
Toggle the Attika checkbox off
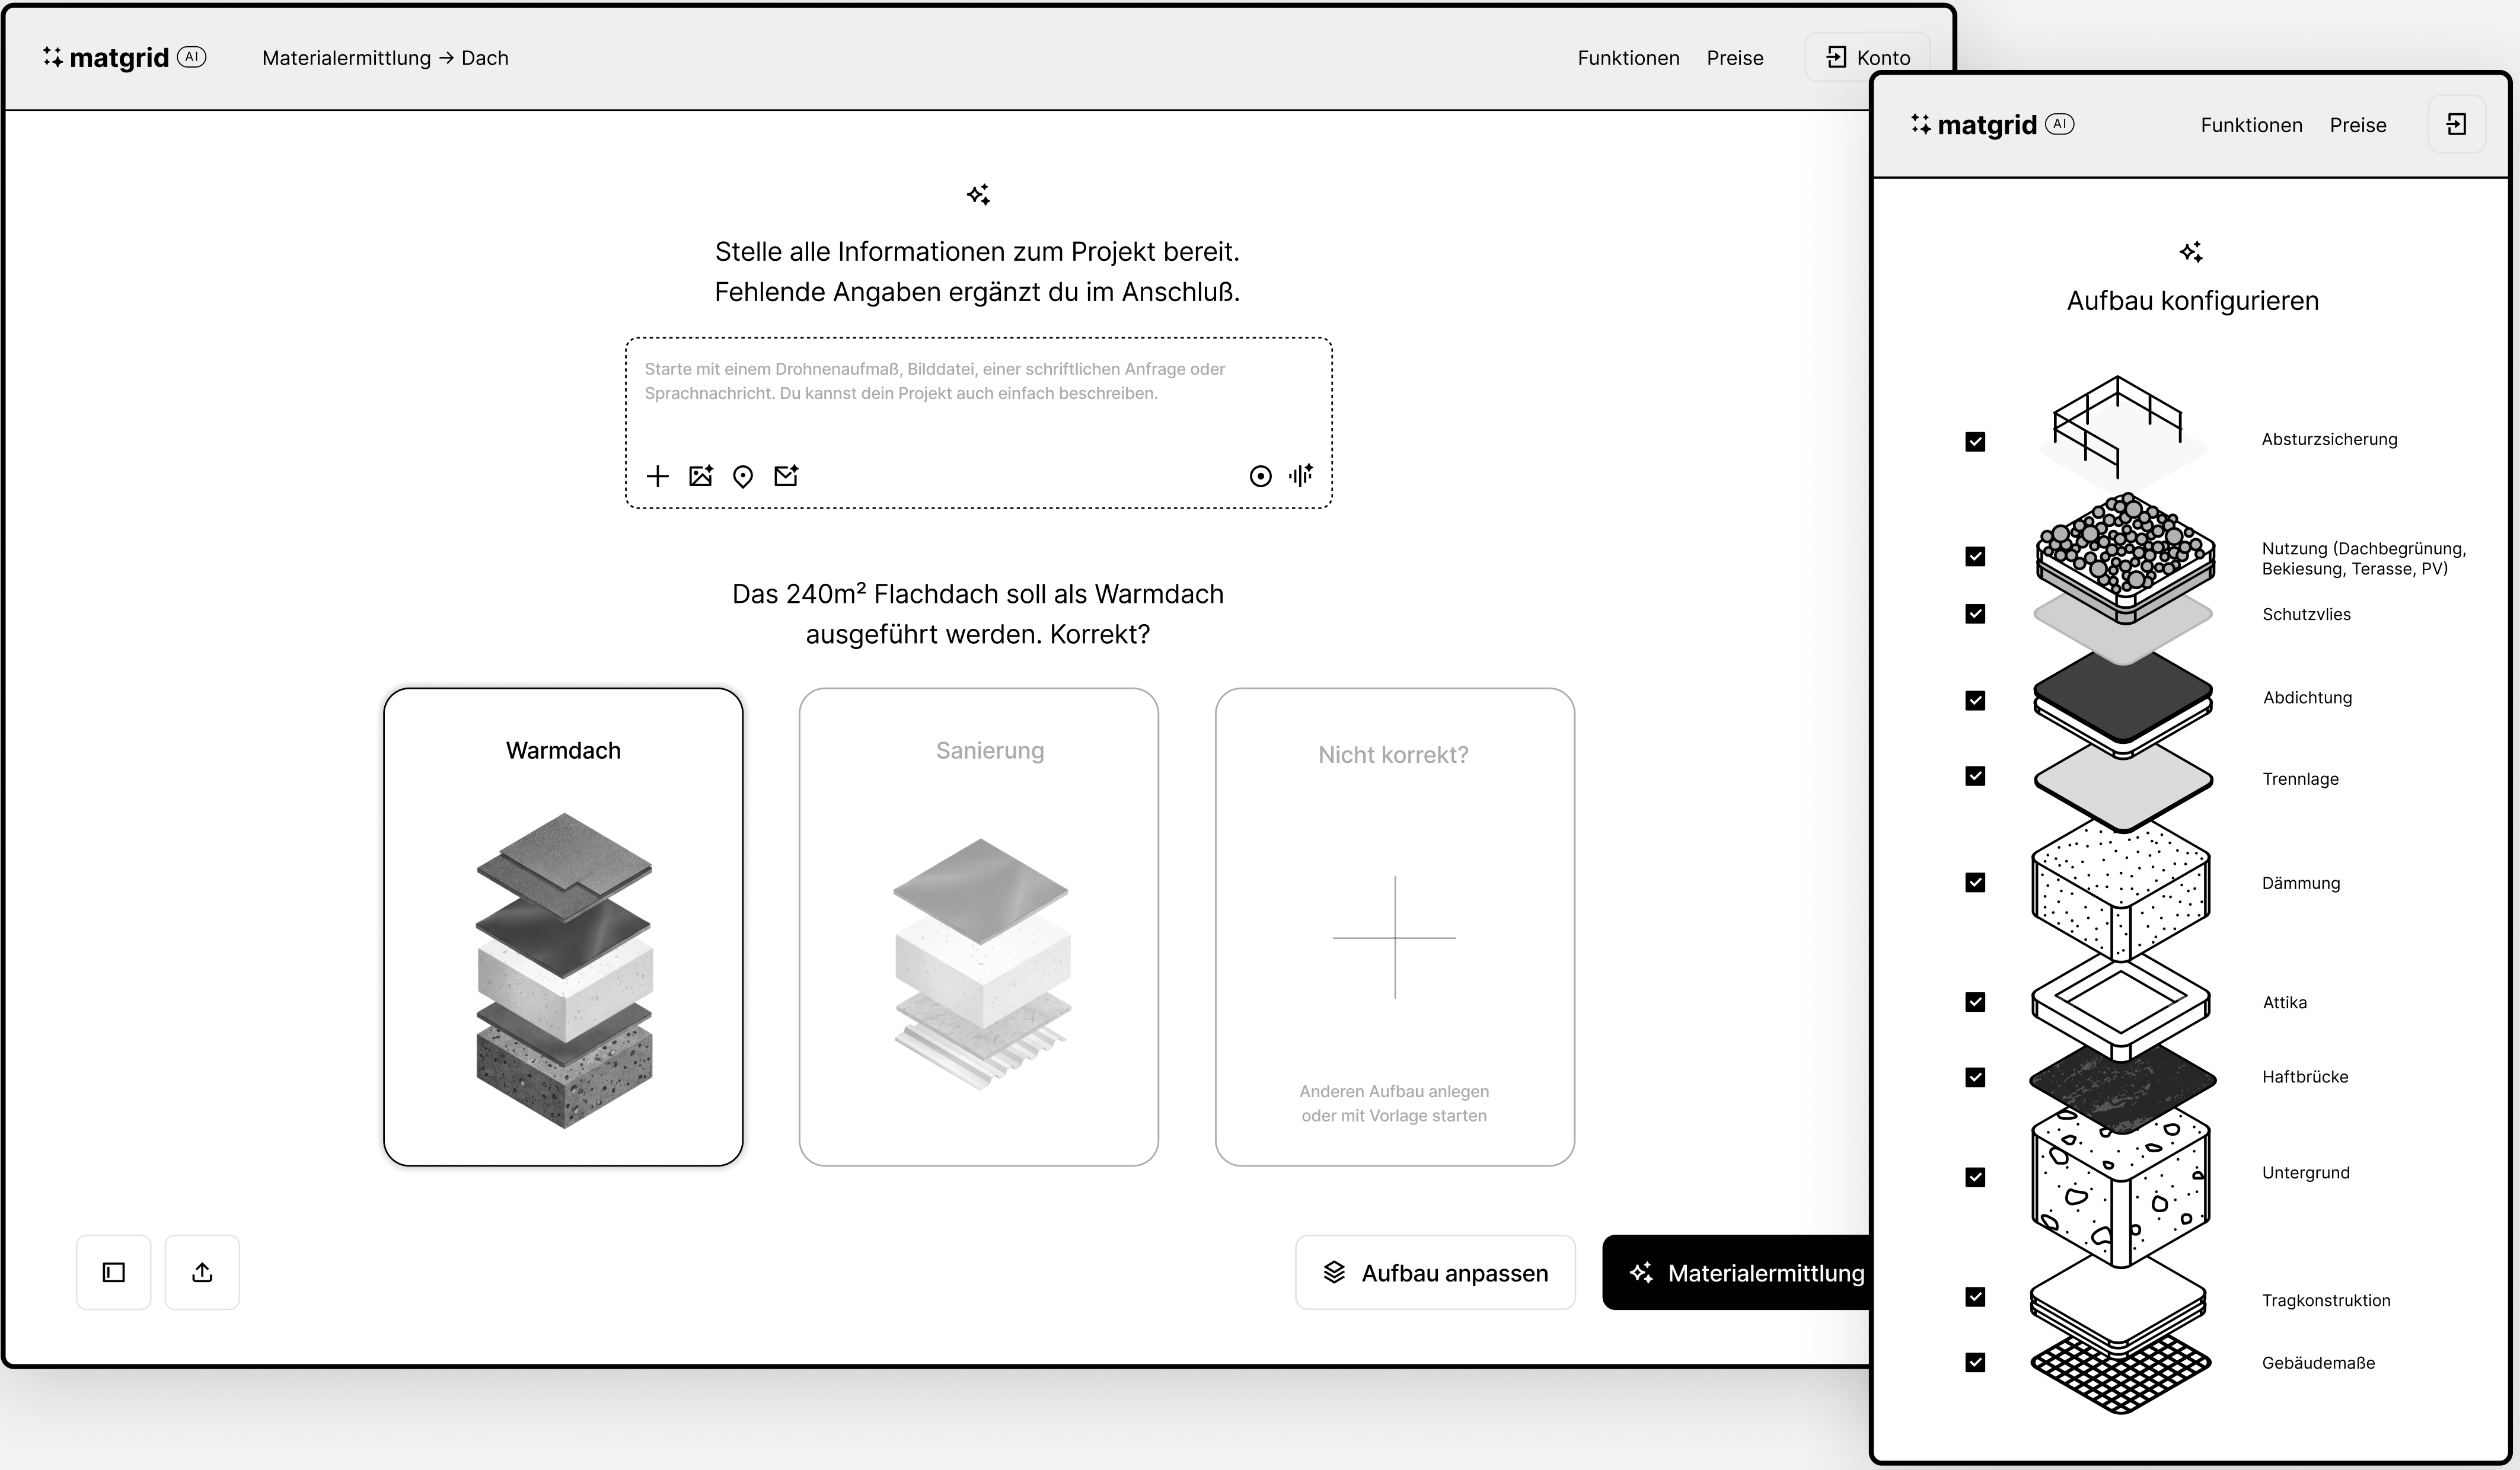[1976, 1003]
